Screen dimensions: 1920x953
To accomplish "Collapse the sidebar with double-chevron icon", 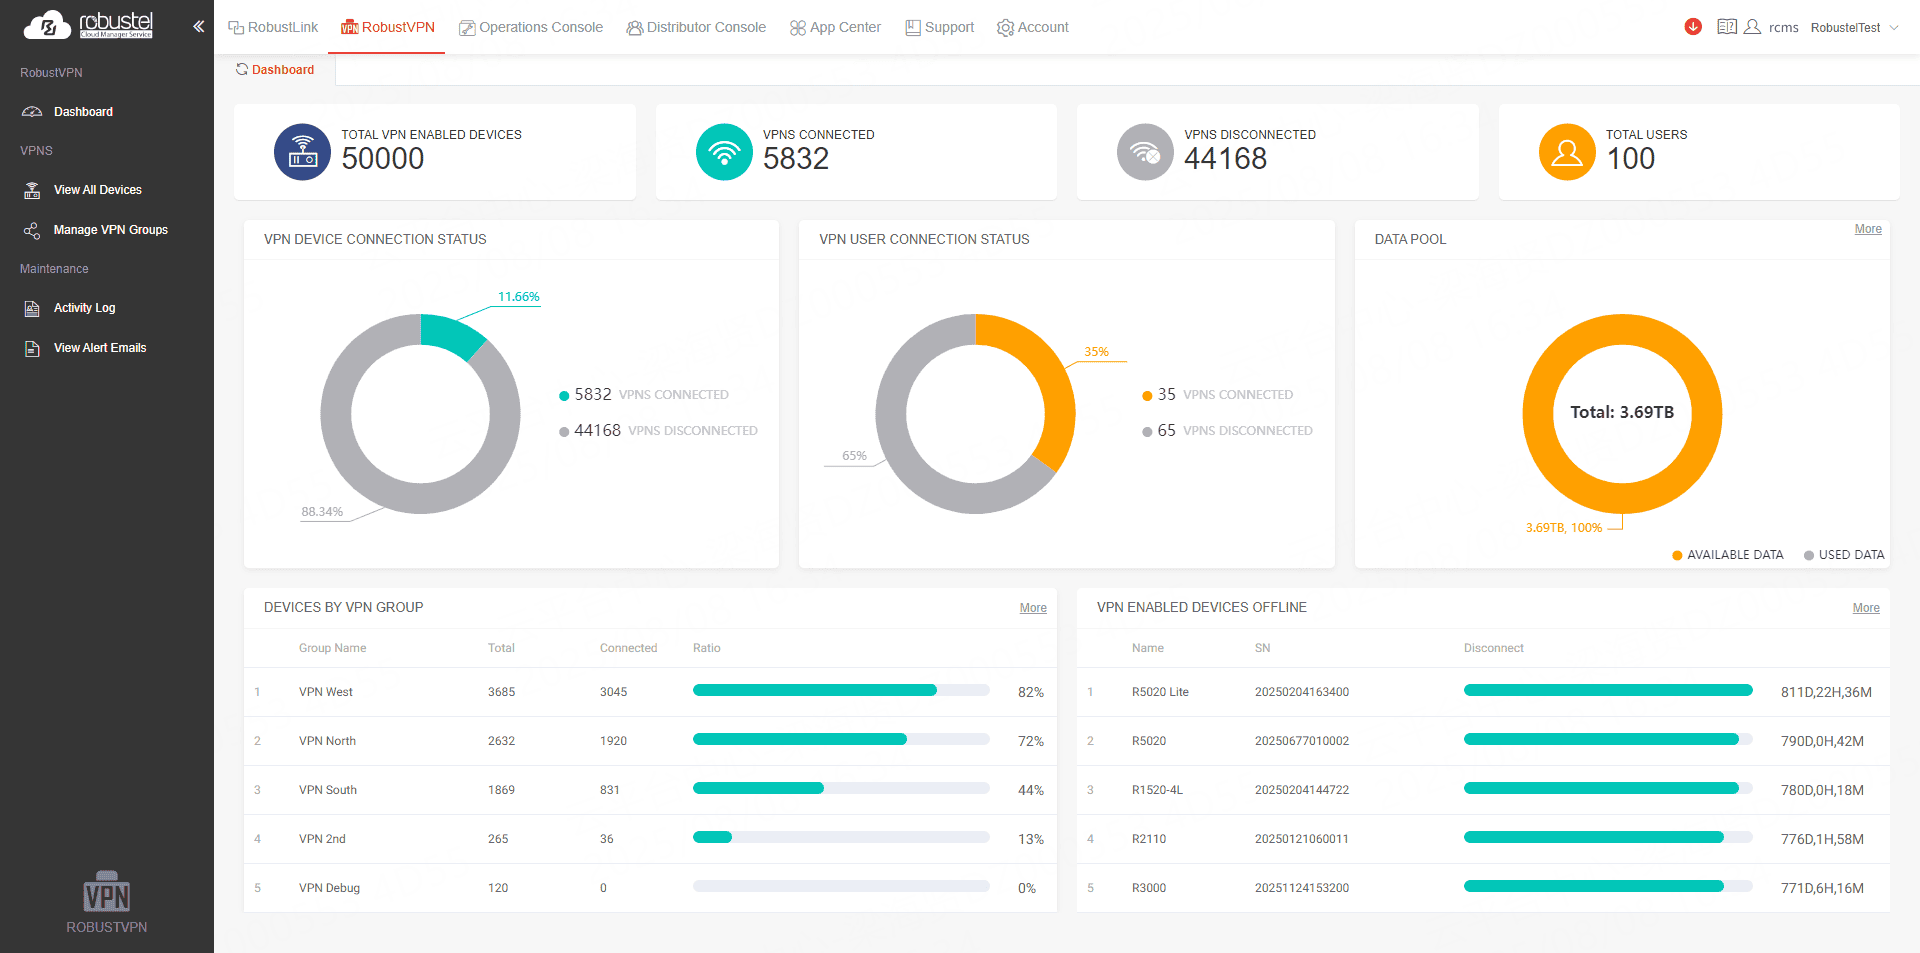I will point(198,27).
